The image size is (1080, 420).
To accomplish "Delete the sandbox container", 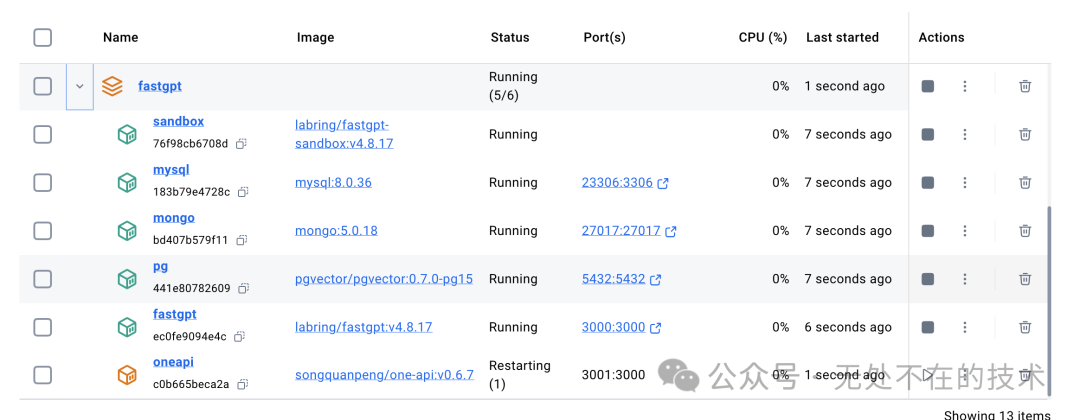I will tap(1025, 134).
